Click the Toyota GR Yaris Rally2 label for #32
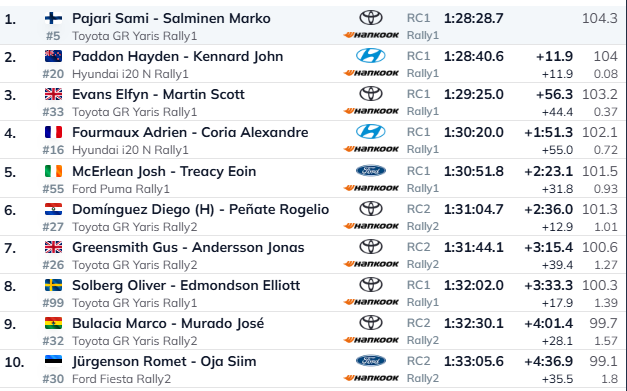 pos(134,341)
